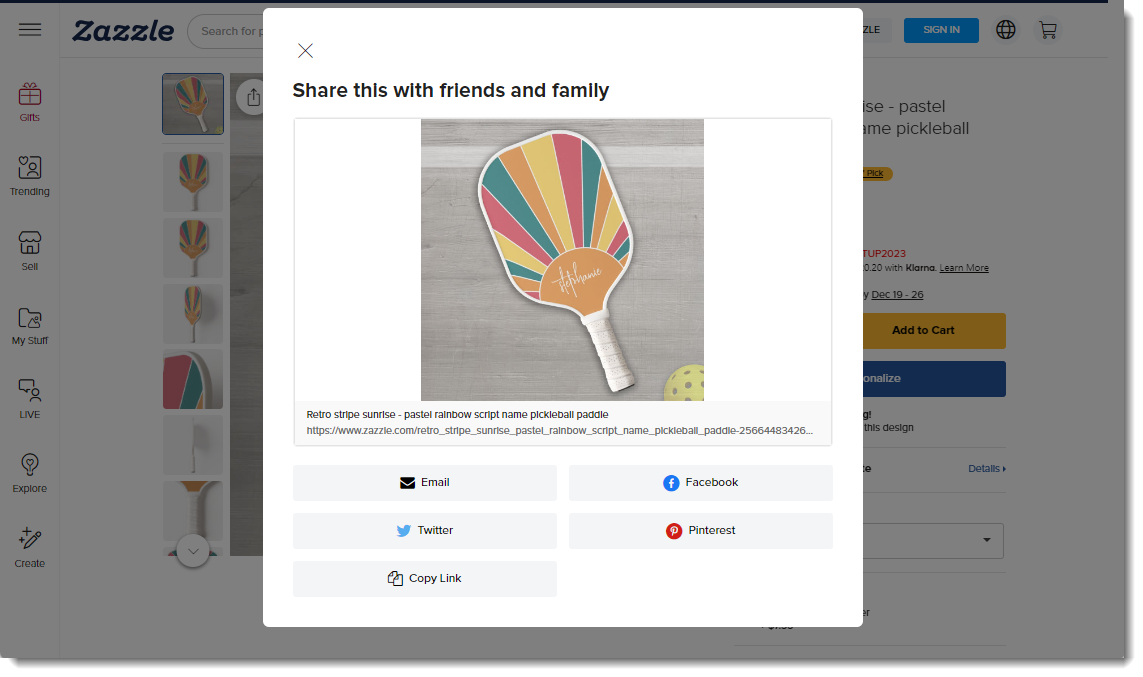1143x677 pixels.
Task: Share the product on Facebook
Action: tap(700, 483)
